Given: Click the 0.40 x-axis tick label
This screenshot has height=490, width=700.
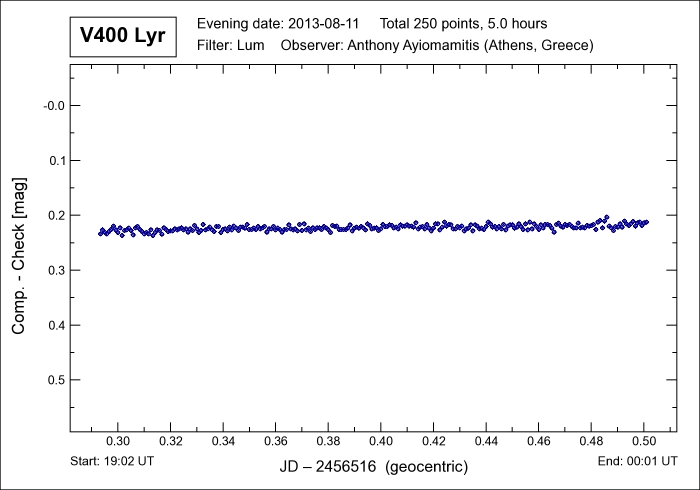Looking at the screenshot, I should tap(381, 441).
